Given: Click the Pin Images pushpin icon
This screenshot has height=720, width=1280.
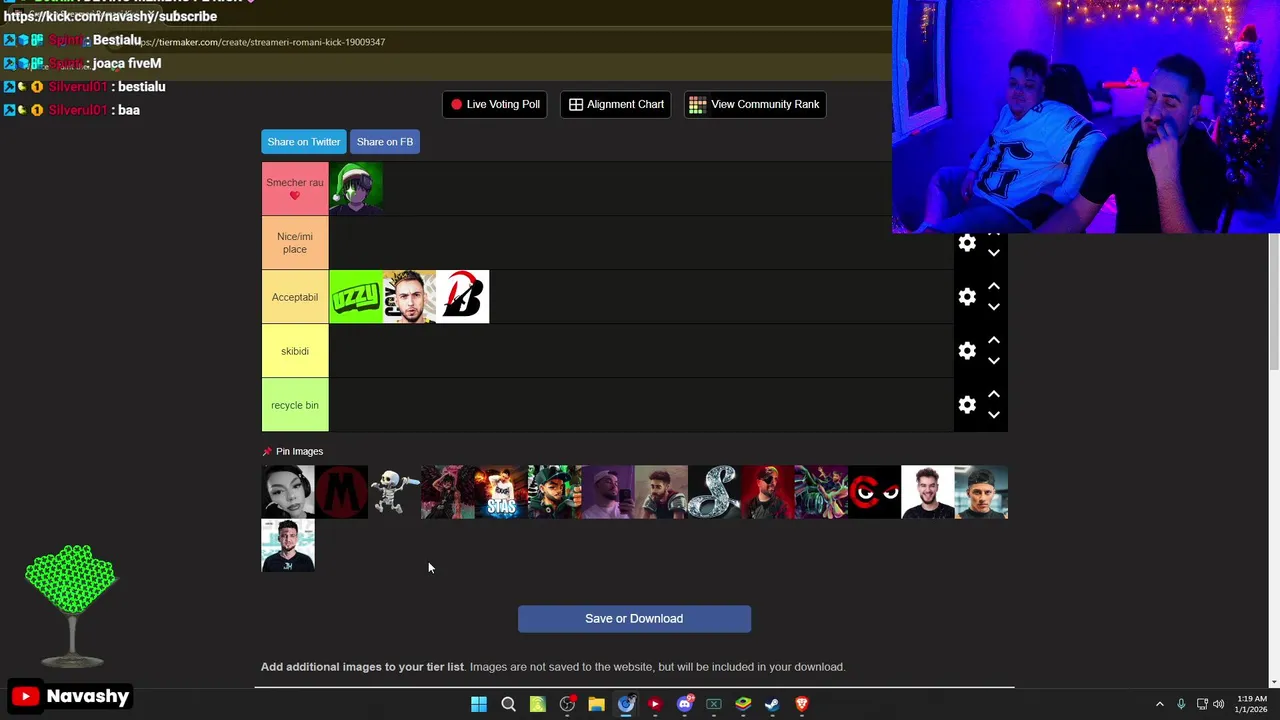Looking at the screenshot, I should 267,452.
